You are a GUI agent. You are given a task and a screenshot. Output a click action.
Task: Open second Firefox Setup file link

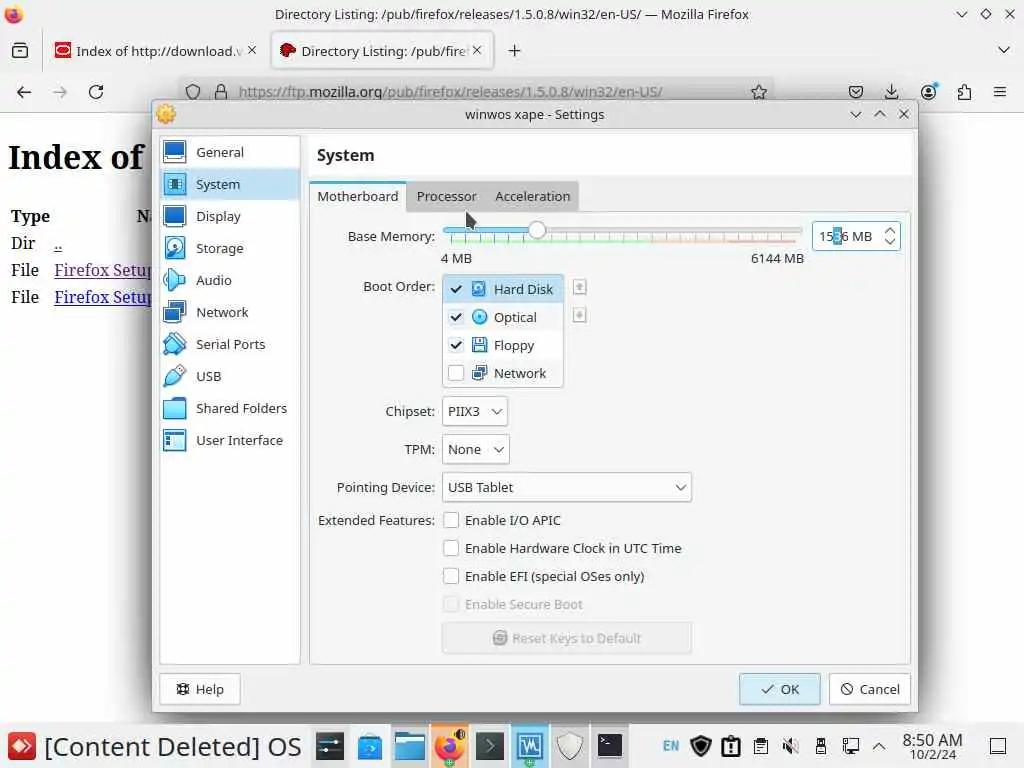[x=103, y=296]
